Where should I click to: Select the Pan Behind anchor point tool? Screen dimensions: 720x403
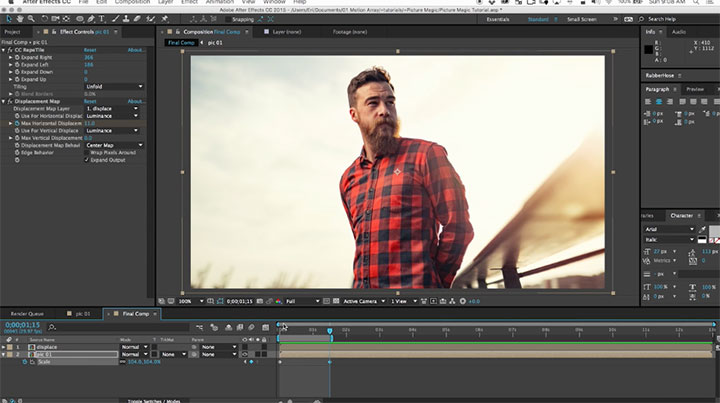(67, 19)
